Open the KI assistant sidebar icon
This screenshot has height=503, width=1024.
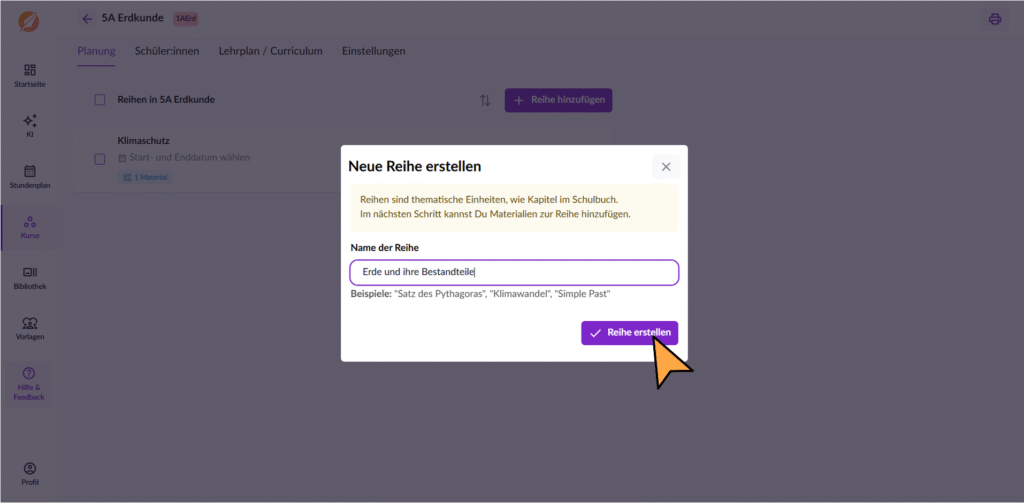(x=29, y=125)
